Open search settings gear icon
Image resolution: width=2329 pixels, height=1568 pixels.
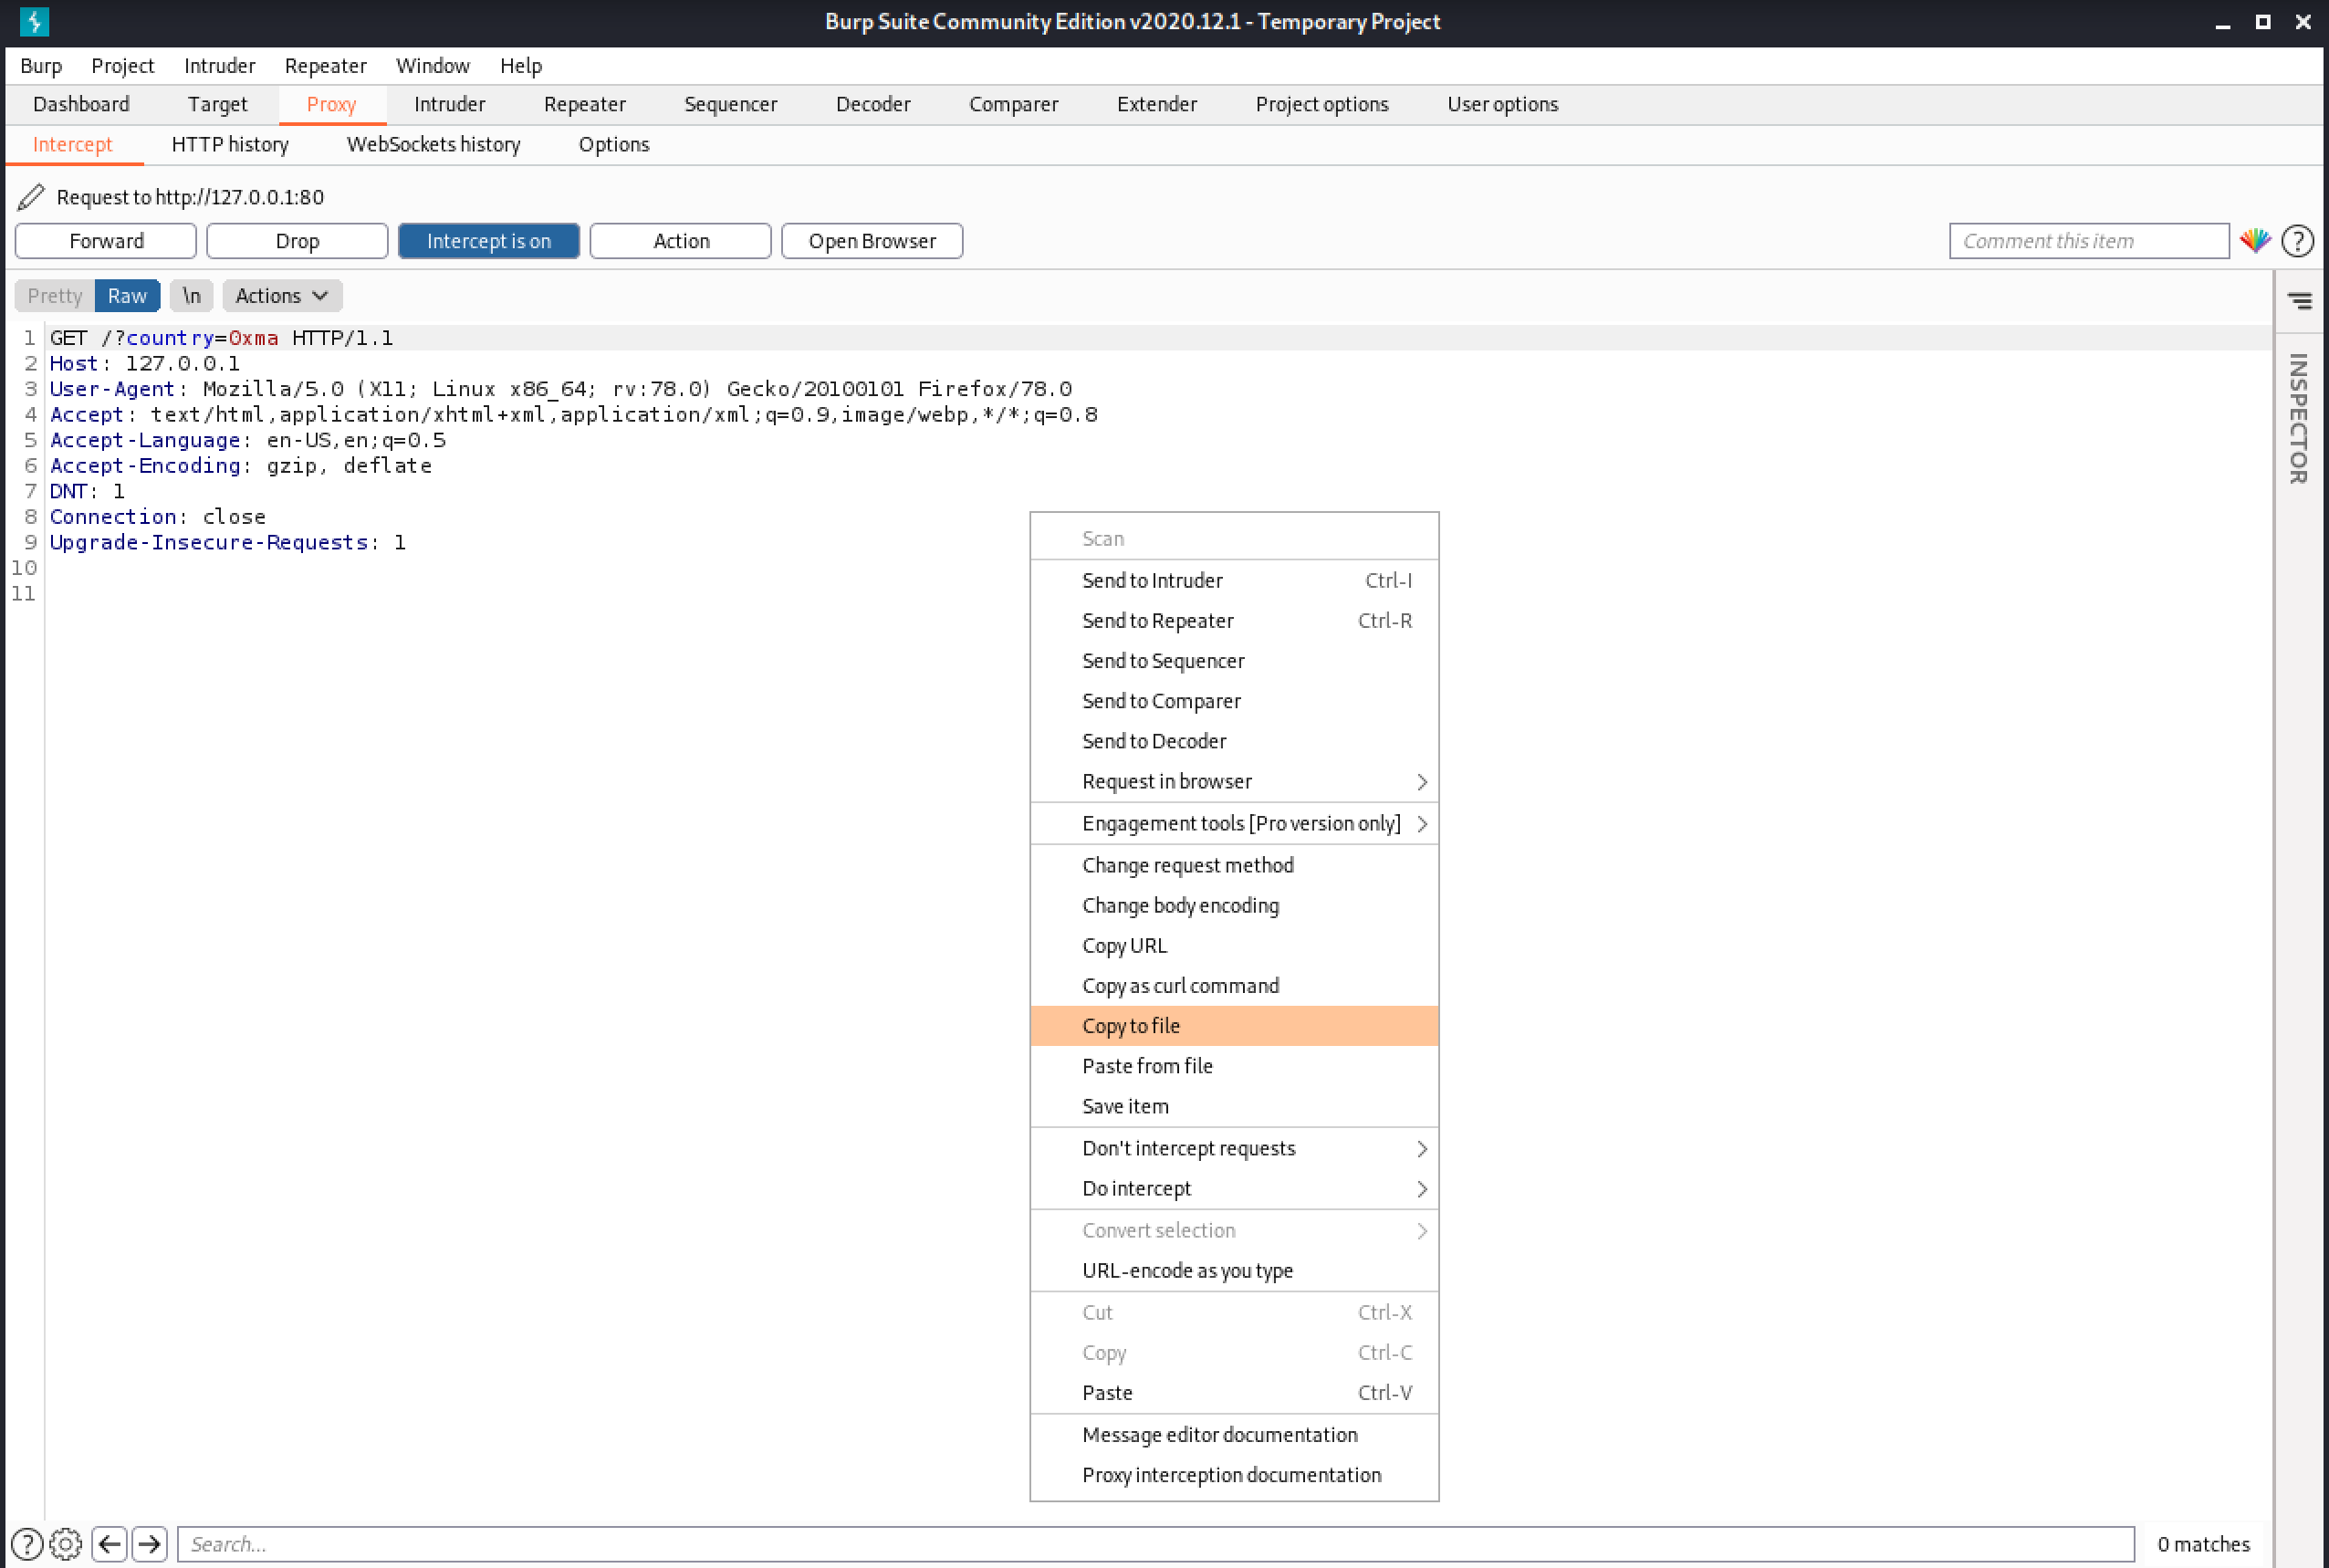point(66,1543)
